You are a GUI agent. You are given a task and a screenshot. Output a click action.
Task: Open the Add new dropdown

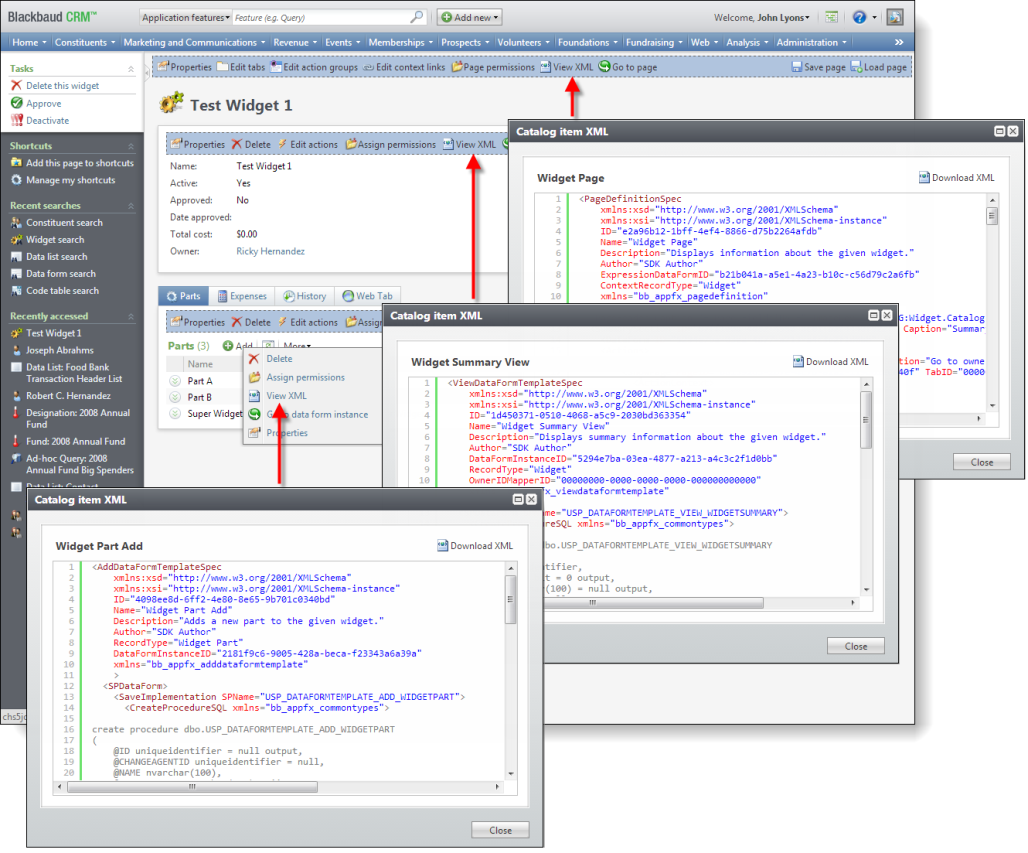click(x=469, y=17)
